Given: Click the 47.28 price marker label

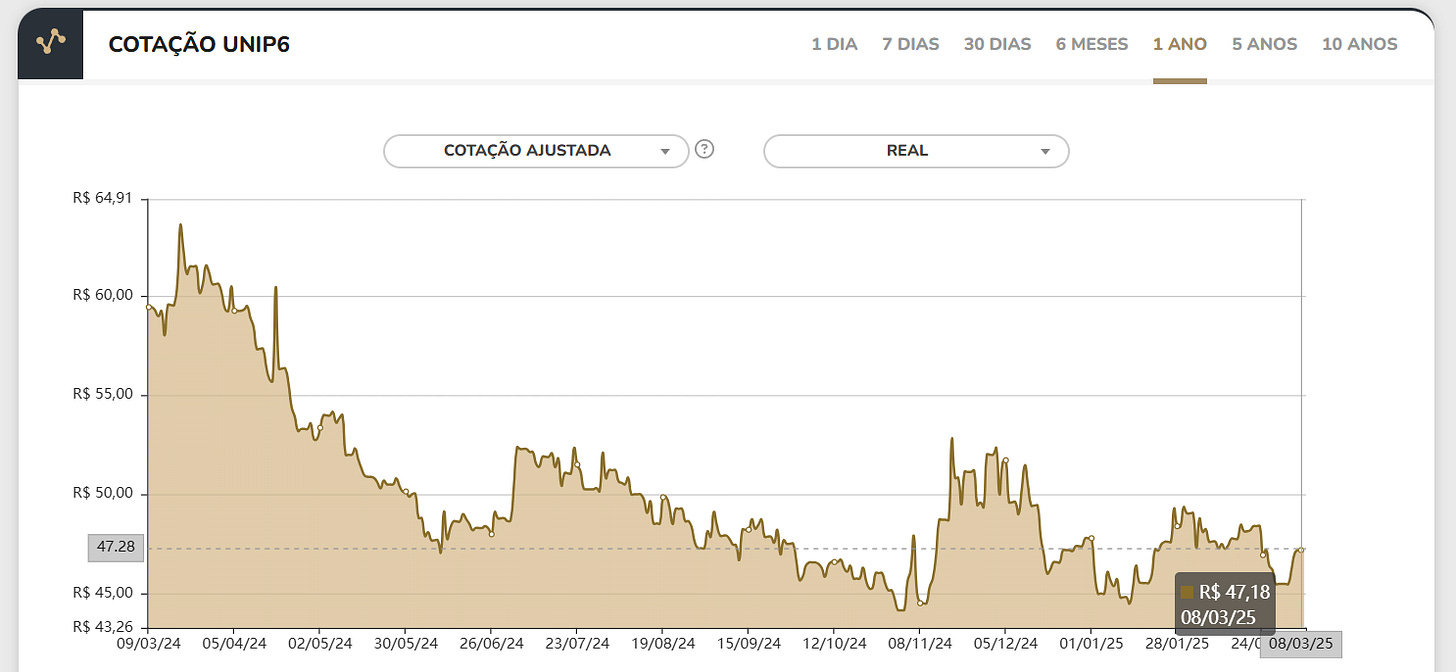Looking at the screenshot, I should (116, 548).
